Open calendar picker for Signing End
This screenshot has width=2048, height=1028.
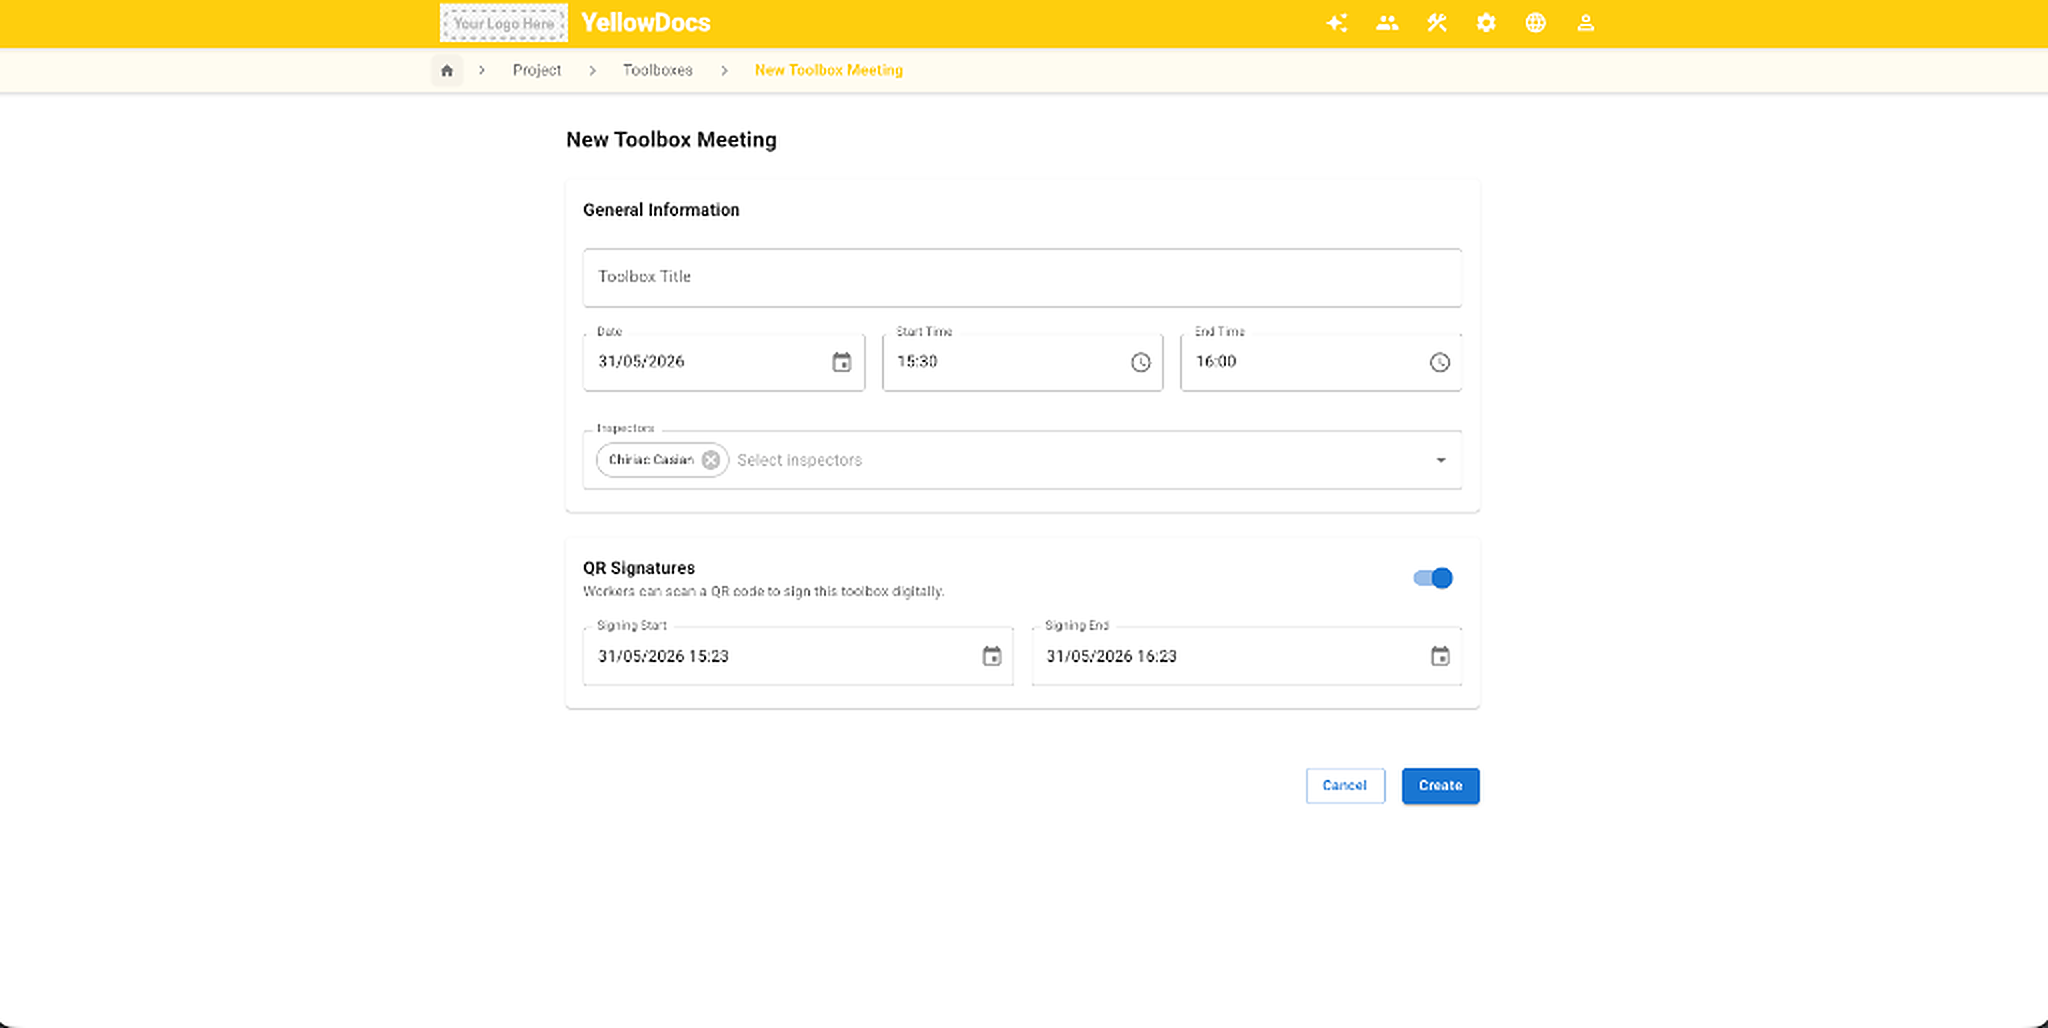point(1440,656)
